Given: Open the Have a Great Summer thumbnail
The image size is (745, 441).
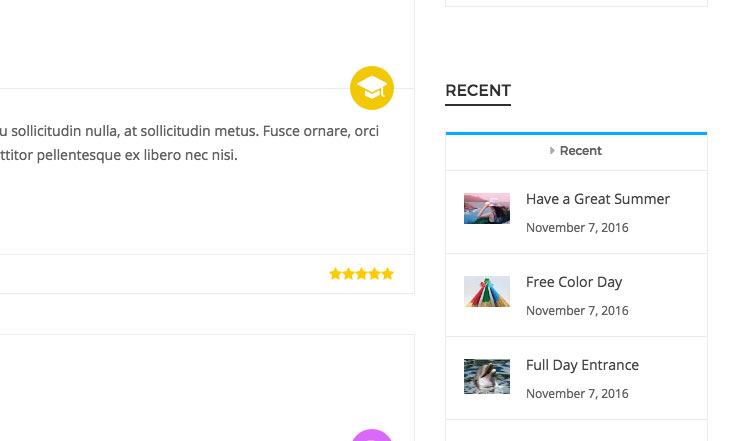Looking at the screenshot, I should tap(487, 208).
